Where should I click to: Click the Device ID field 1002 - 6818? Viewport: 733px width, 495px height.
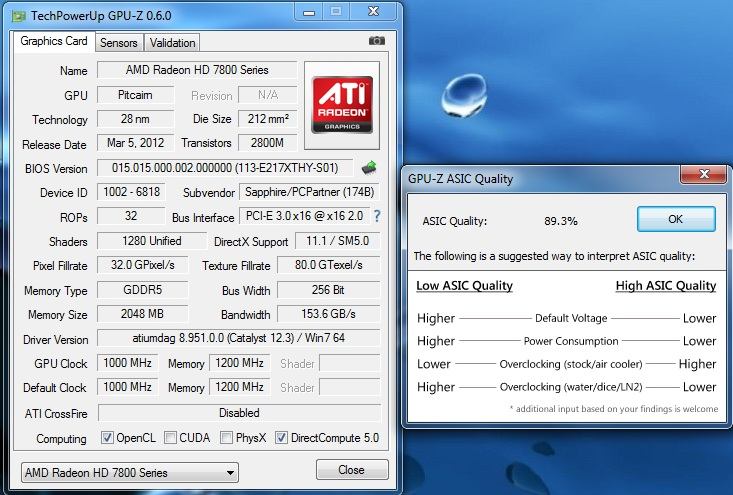131,192
